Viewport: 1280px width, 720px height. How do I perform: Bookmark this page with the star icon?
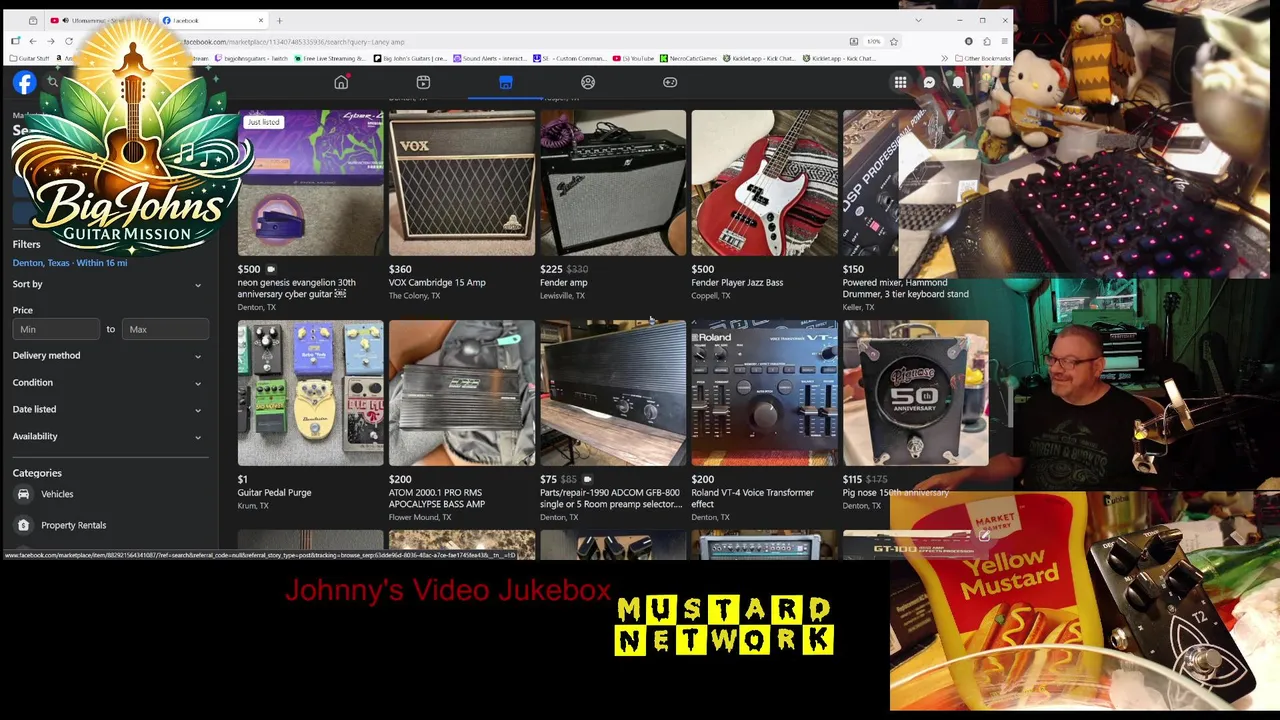click(x=894, y=41)
